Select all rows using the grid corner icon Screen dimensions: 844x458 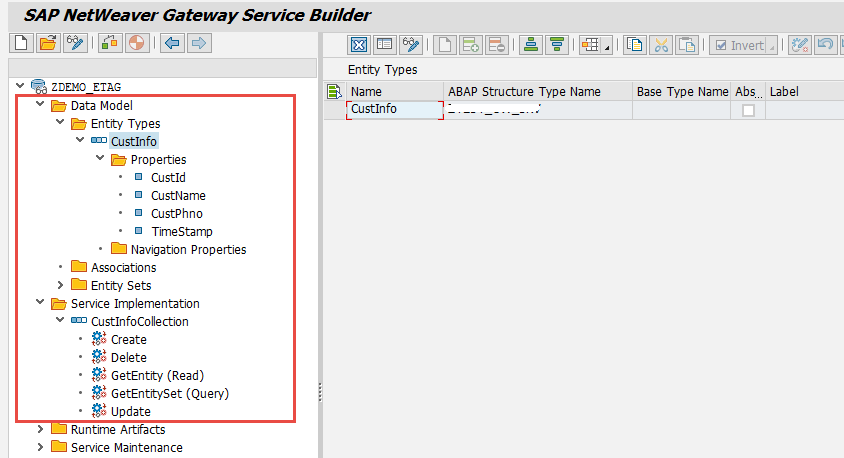click(334, 91)
